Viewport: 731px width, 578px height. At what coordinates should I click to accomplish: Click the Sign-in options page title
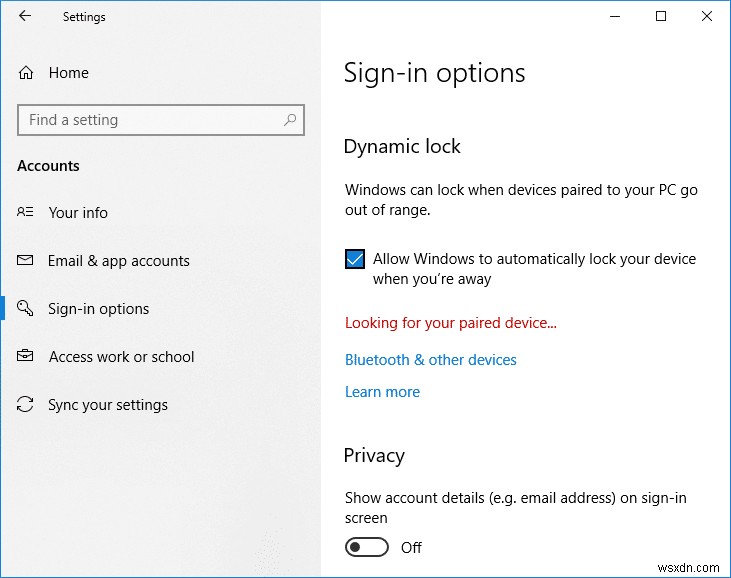tap(434, 74)
